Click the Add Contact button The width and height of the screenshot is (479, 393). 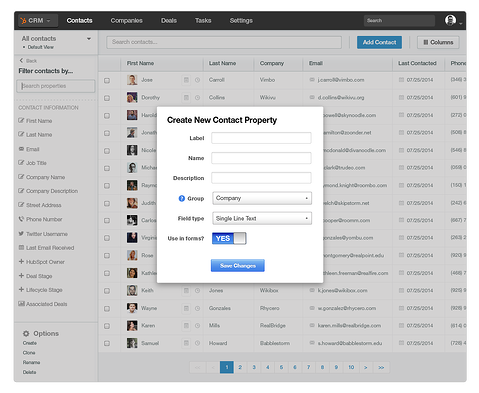pos(379,42)
